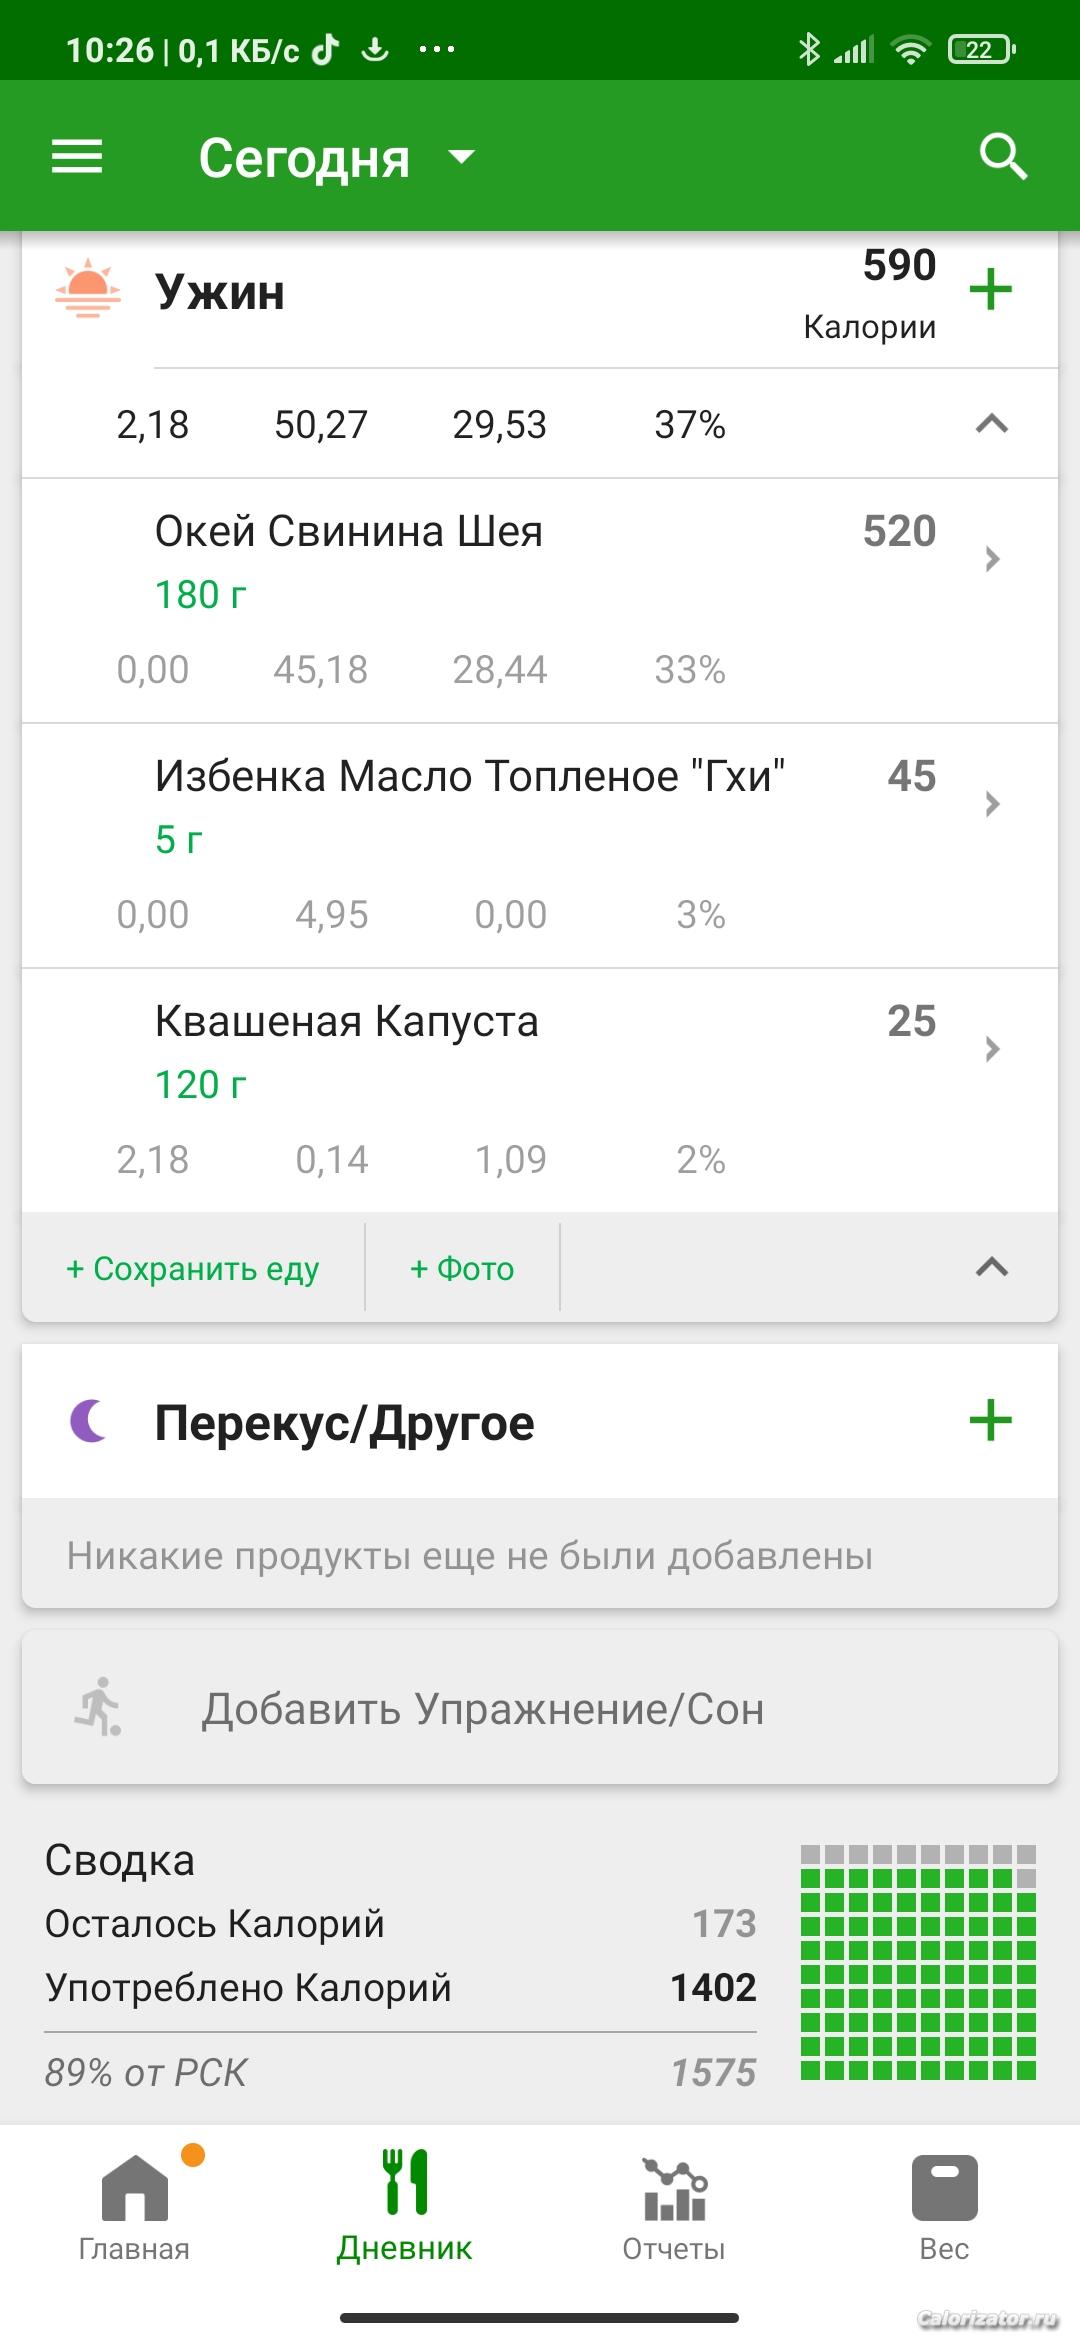The width and height of the screenshot is (1080, 2340).
Task: Add food to Ужин with plus icon
Action: (991, 290)
